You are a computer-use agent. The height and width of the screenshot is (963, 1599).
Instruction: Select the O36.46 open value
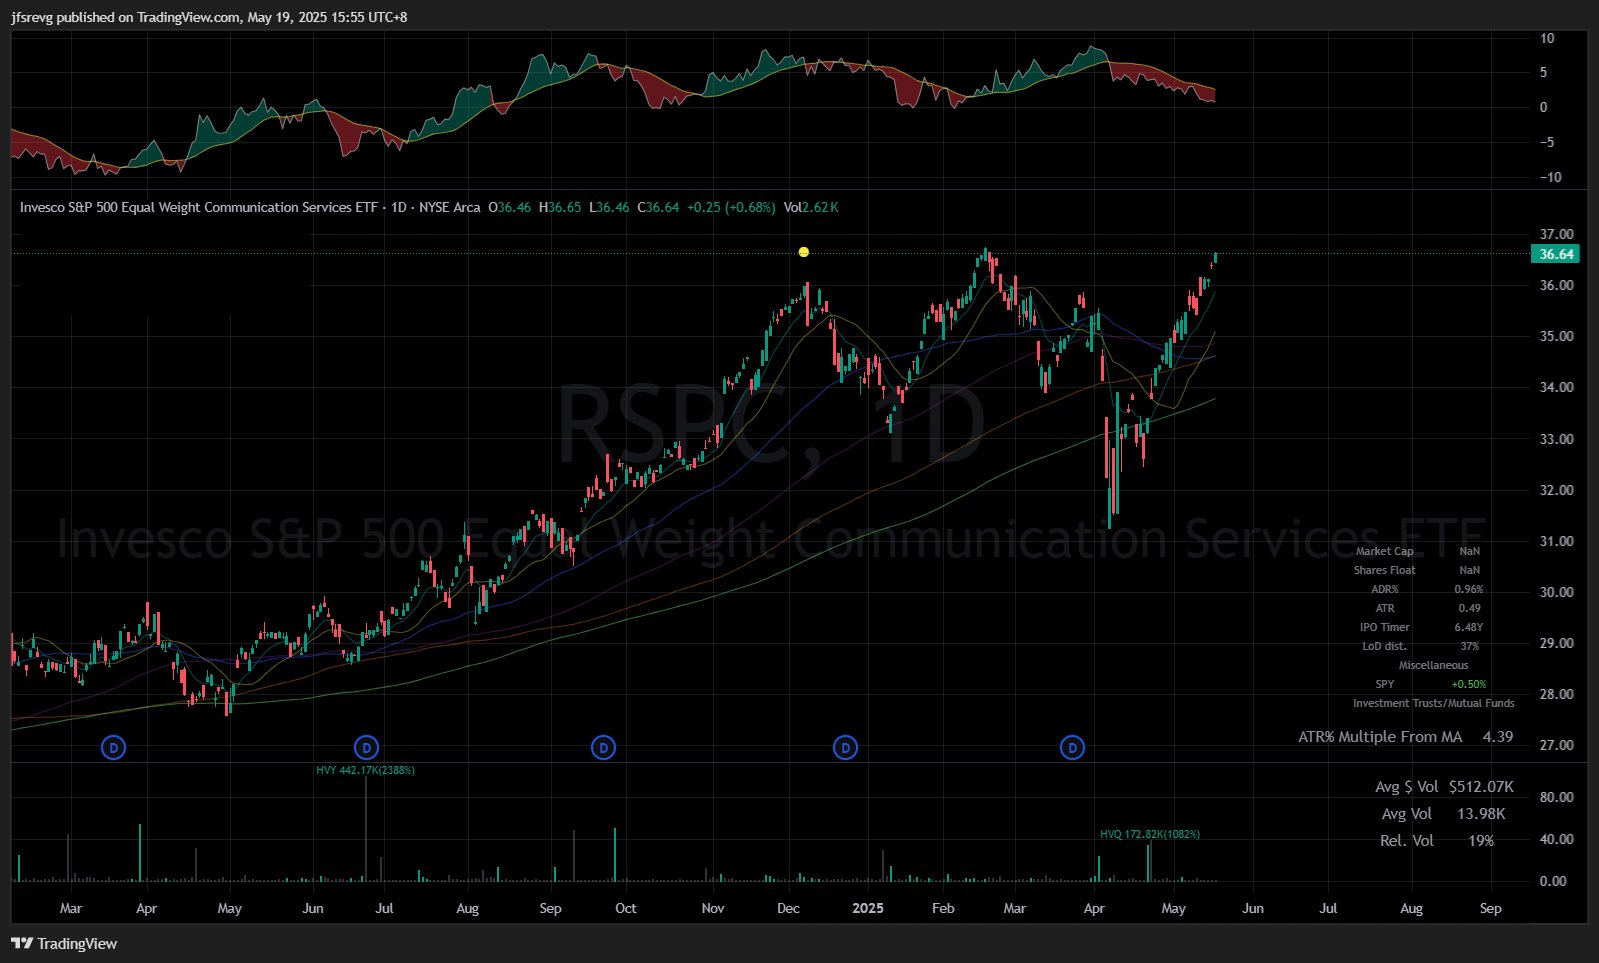tap(509, 207)
